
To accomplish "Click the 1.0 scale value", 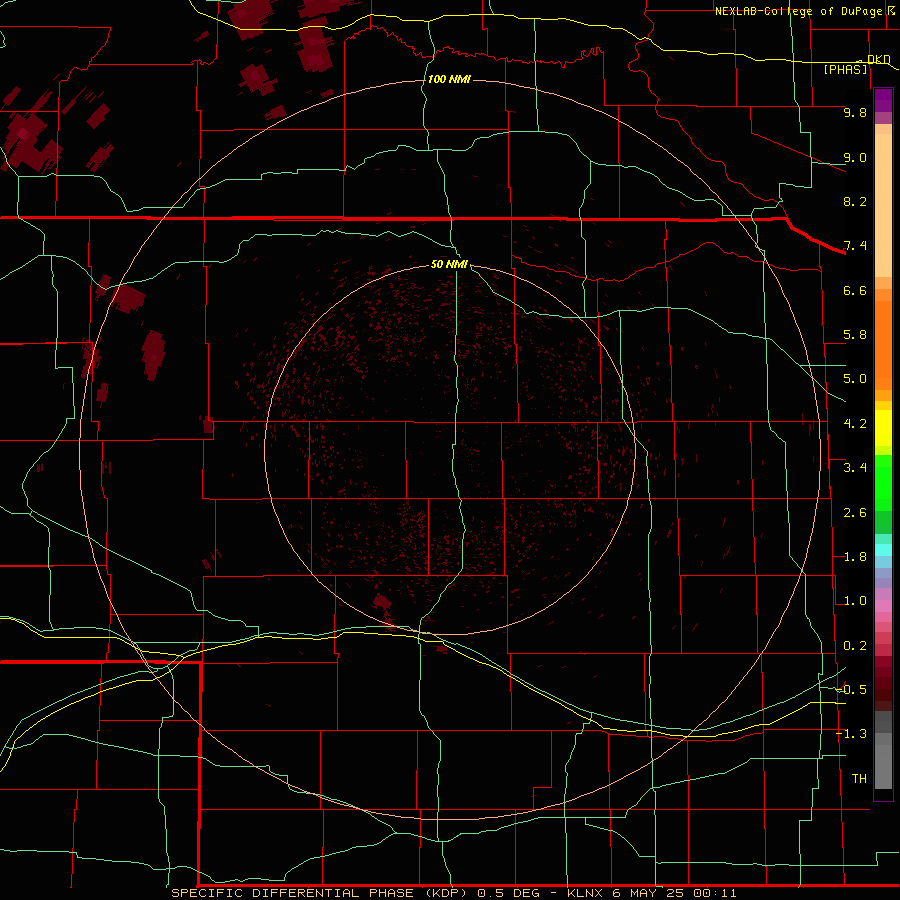I will tap(855, 601).
